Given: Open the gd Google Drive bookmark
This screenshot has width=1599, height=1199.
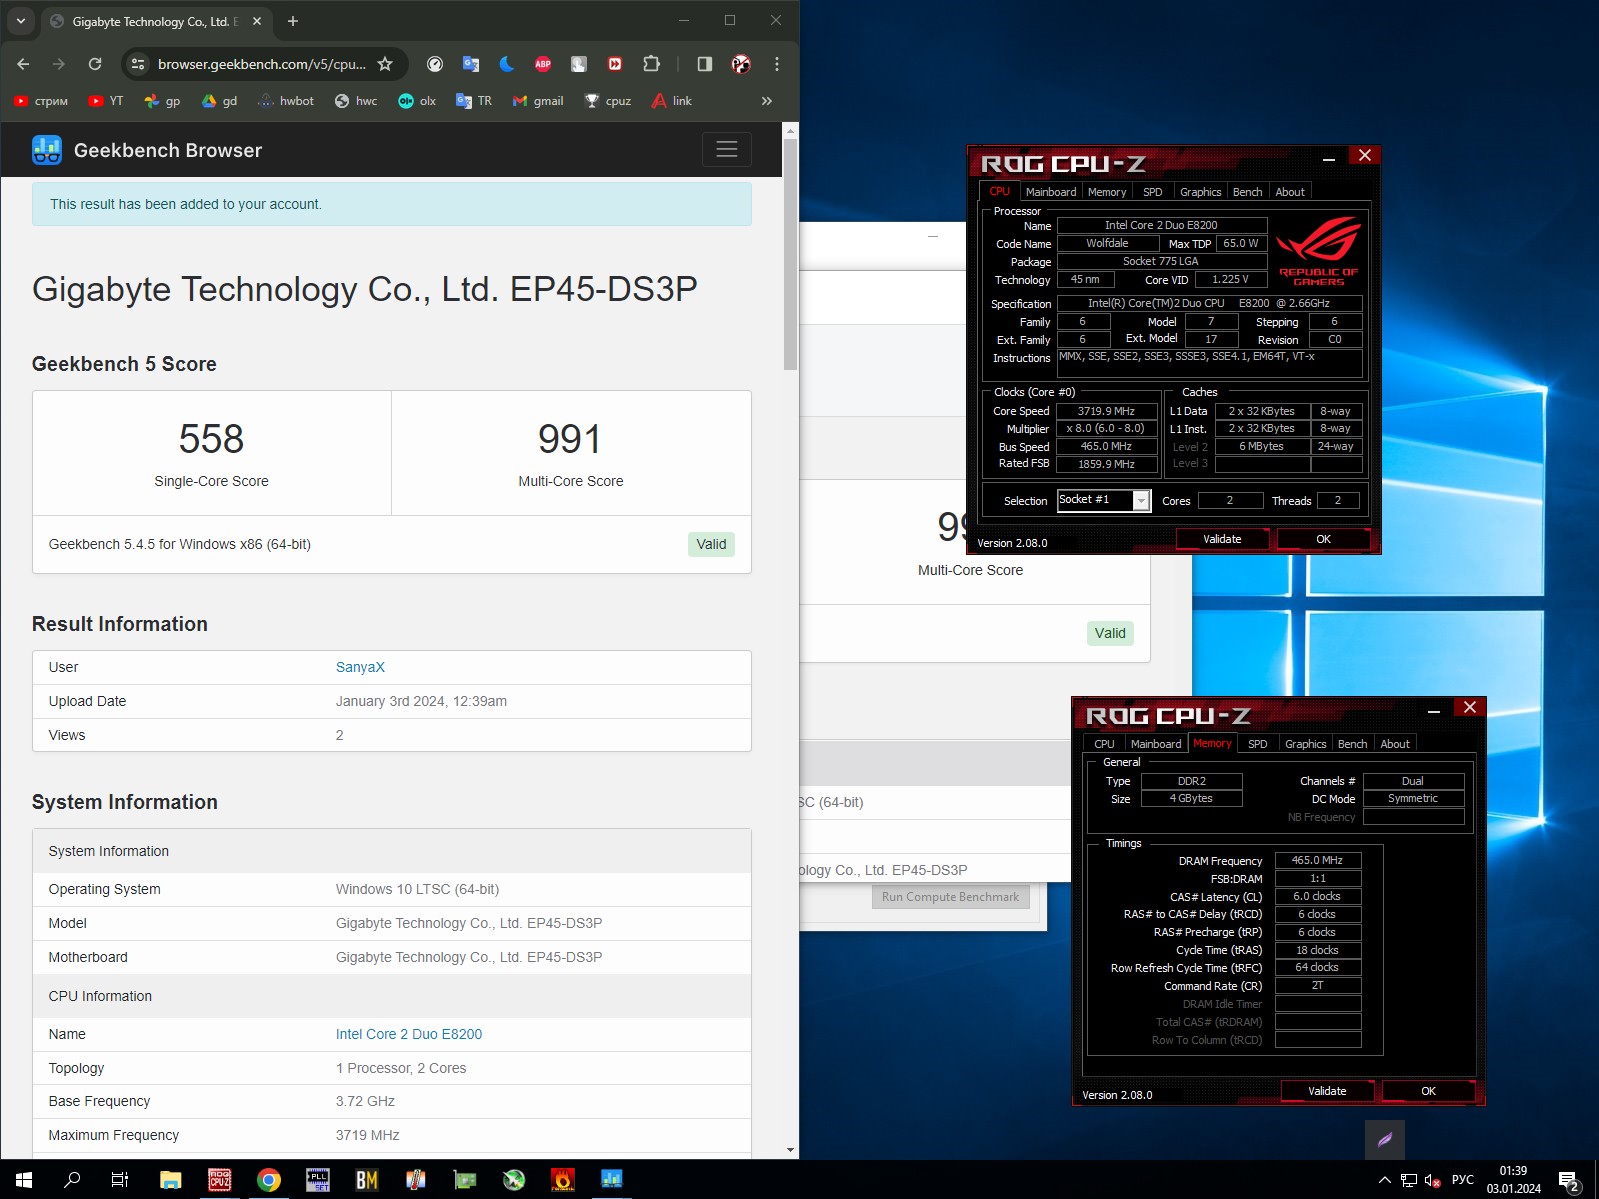Looking at the screenshot, I should (x=219, y=101).
